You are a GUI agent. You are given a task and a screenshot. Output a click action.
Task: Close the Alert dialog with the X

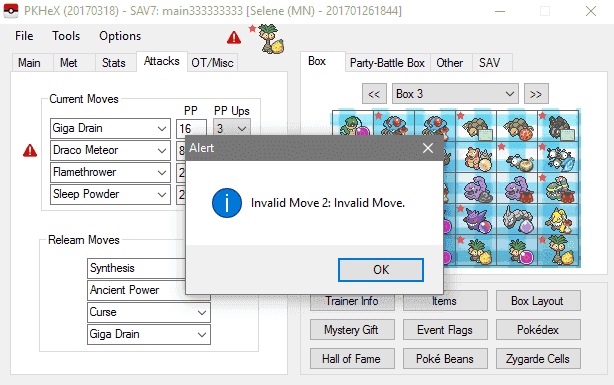pos(428,148)
